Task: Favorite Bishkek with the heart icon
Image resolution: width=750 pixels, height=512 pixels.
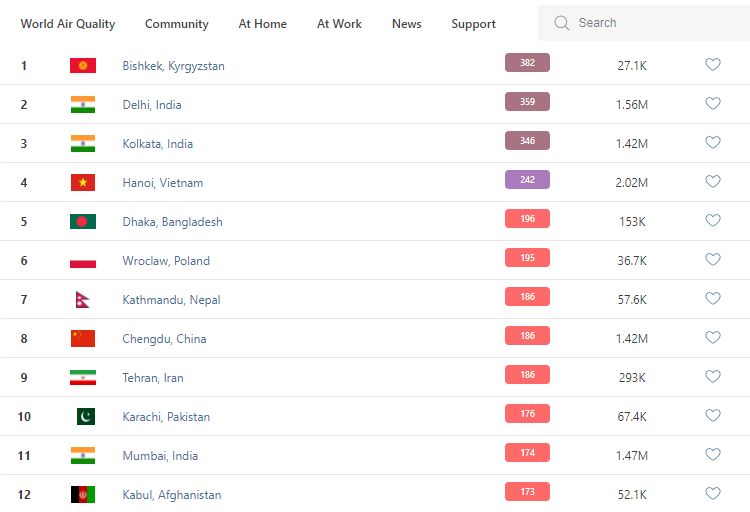Action: (x=713, y=65)
